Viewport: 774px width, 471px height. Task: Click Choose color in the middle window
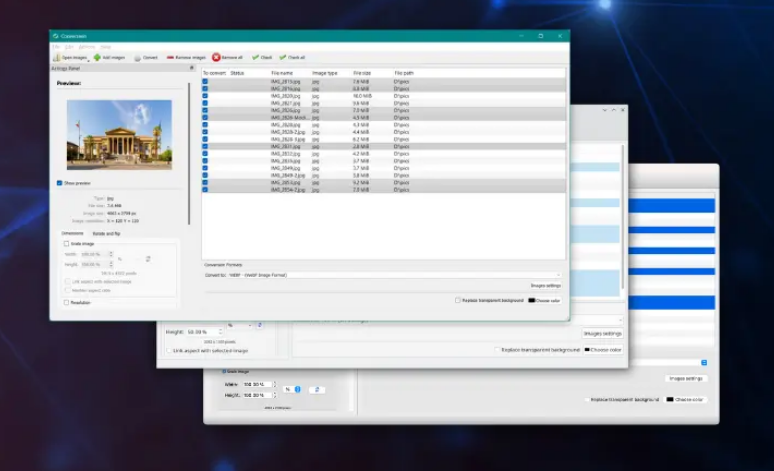pos(603,350)
